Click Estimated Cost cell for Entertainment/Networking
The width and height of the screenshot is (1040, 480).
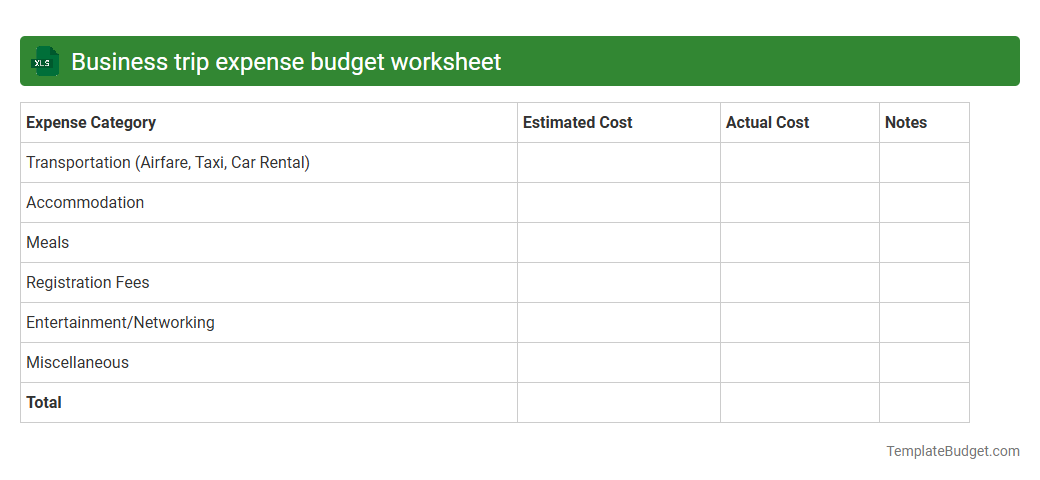click(x=619, y=322)
